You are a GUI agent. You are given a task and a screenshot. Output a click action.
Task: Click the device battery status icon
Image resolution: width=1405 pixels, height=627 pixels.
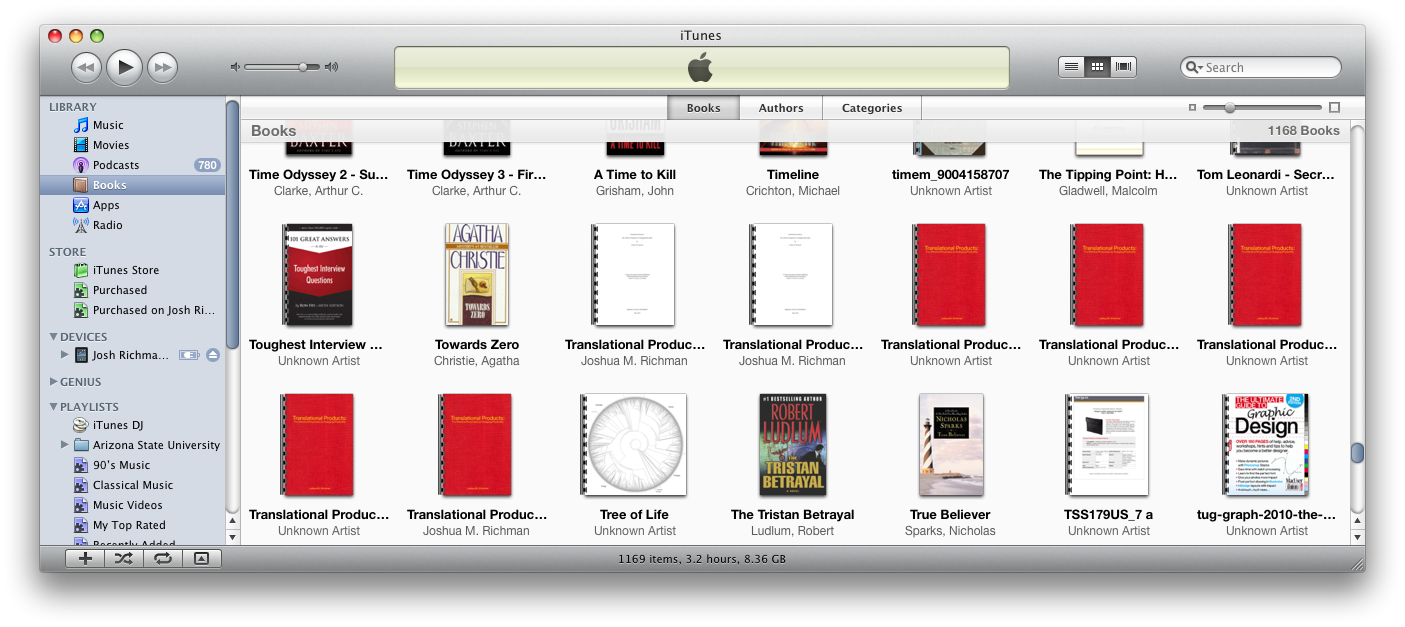[189, 355]
